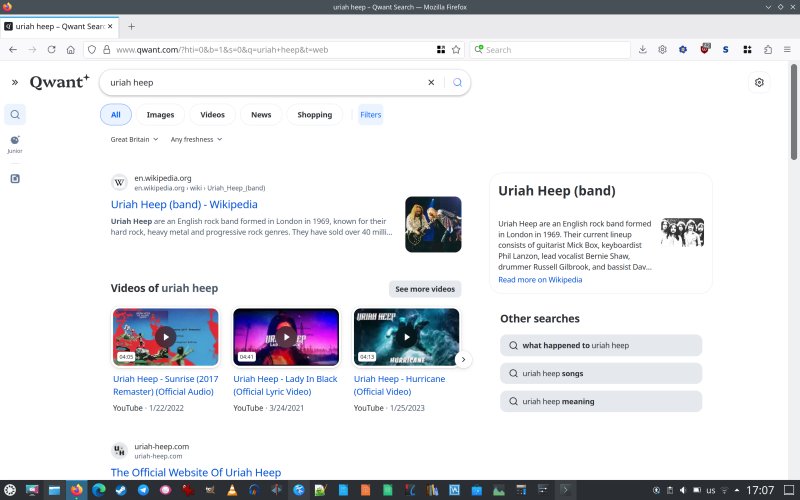
Task: Select the sidebar search icon
Action: 15,114
